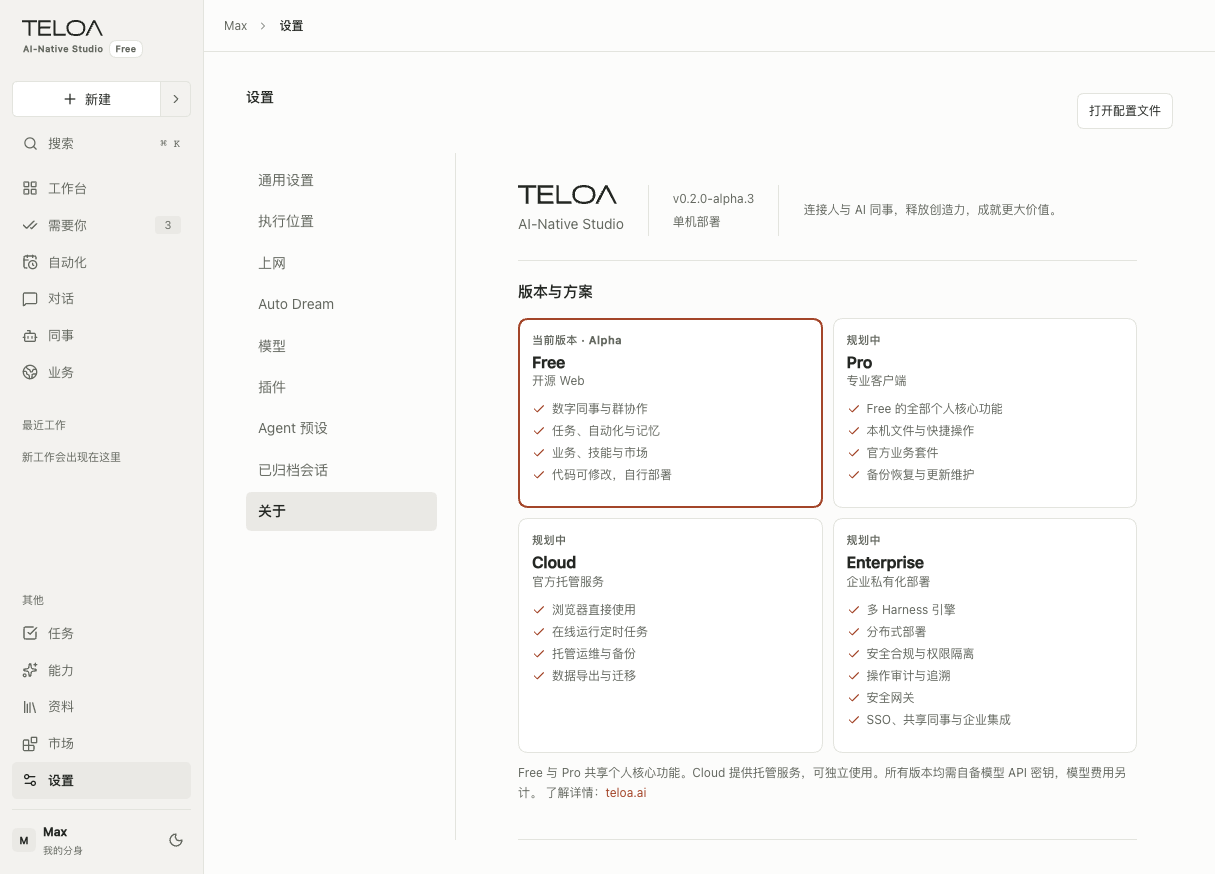1215x874 pixels.
Task: Open the 同事 robot icon
Action: [30, 336]
